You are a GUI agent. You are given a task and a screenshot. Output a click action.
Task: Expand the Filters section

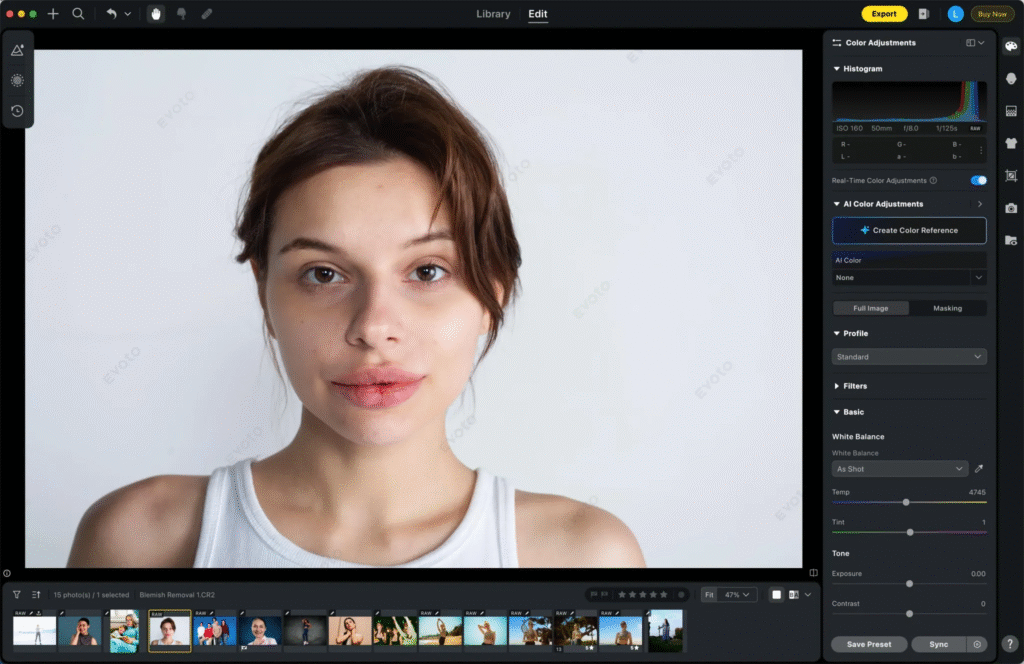(854, 386)
